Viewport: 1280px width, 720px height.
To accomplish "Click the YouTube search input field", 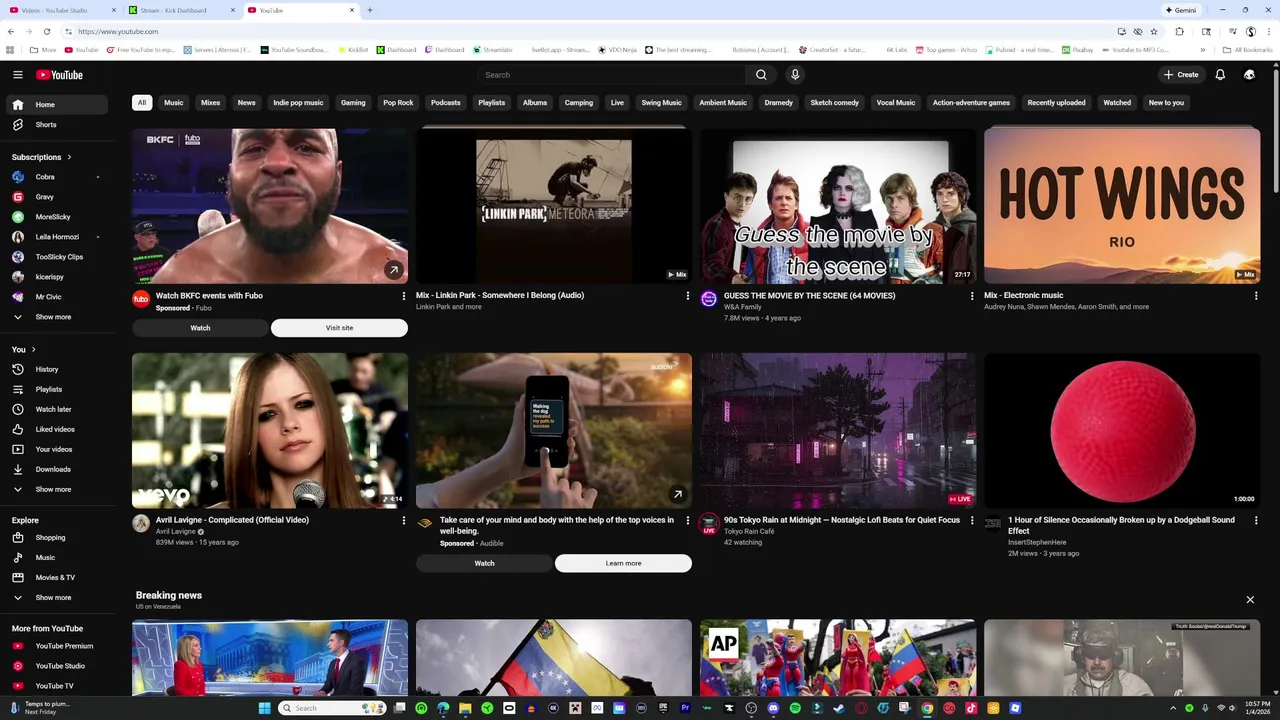I will pos(611,75).
